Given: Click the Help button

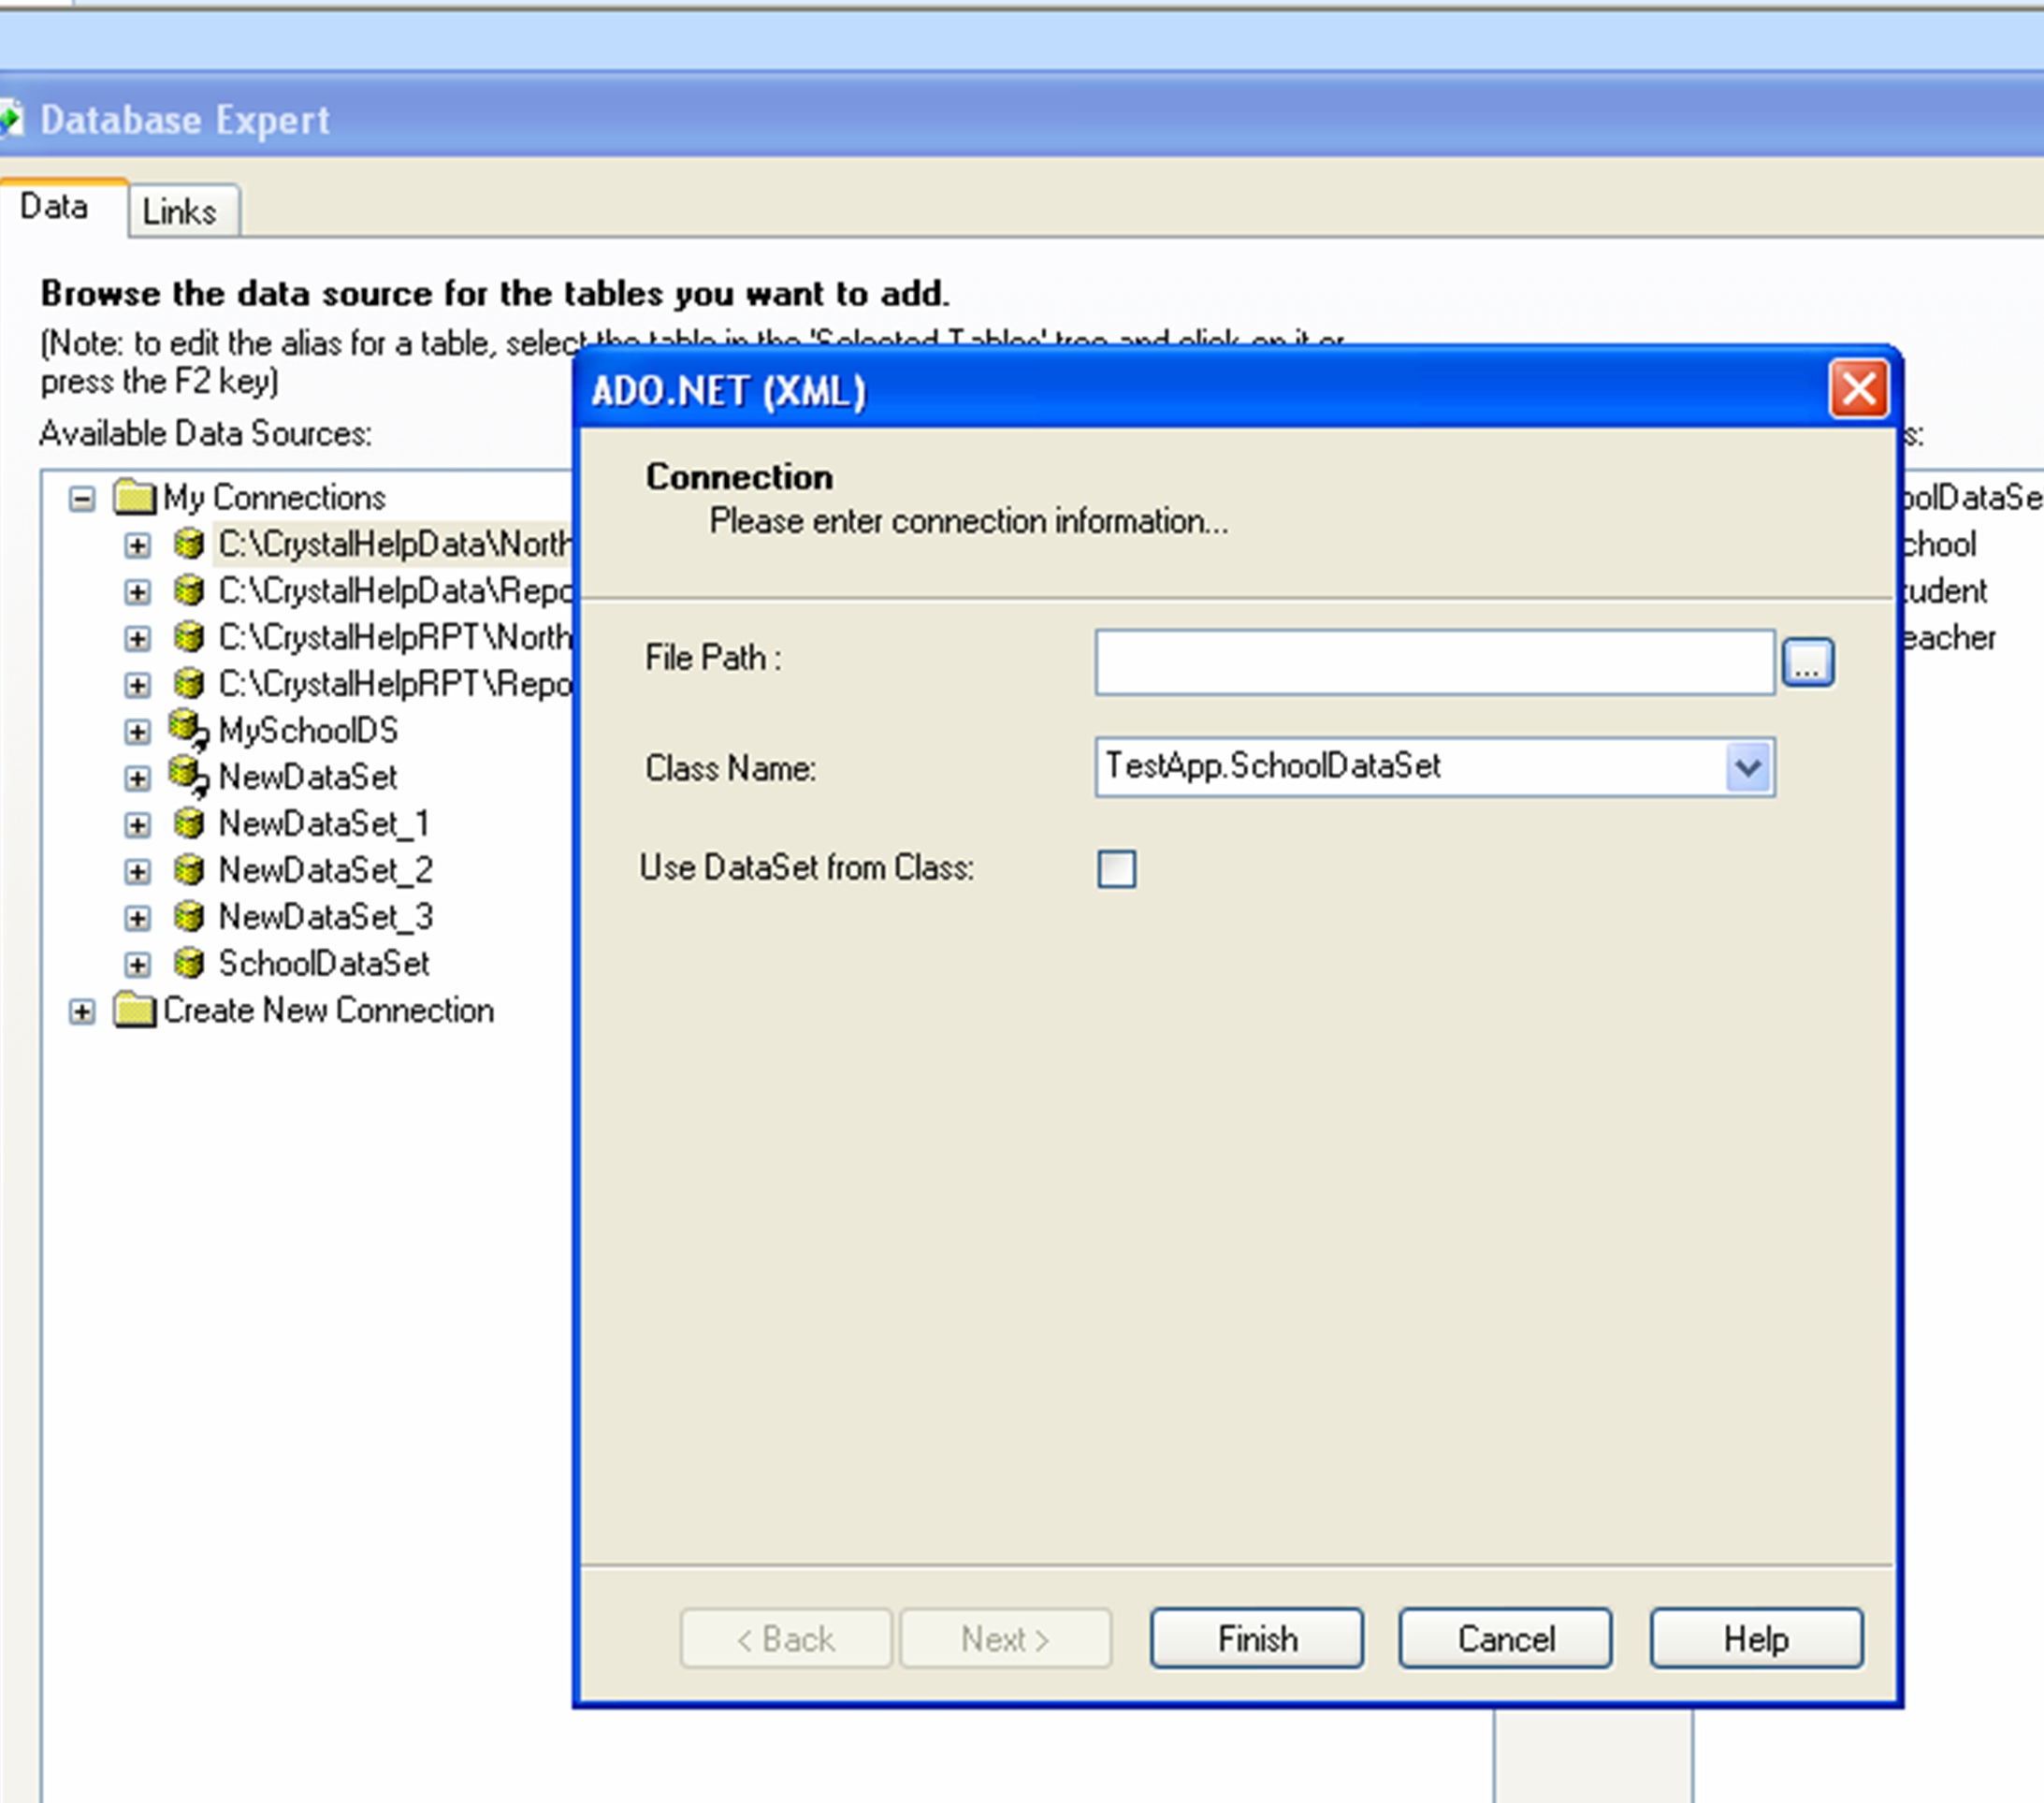Looking at the screenshot, I should coord(1756,1639).
